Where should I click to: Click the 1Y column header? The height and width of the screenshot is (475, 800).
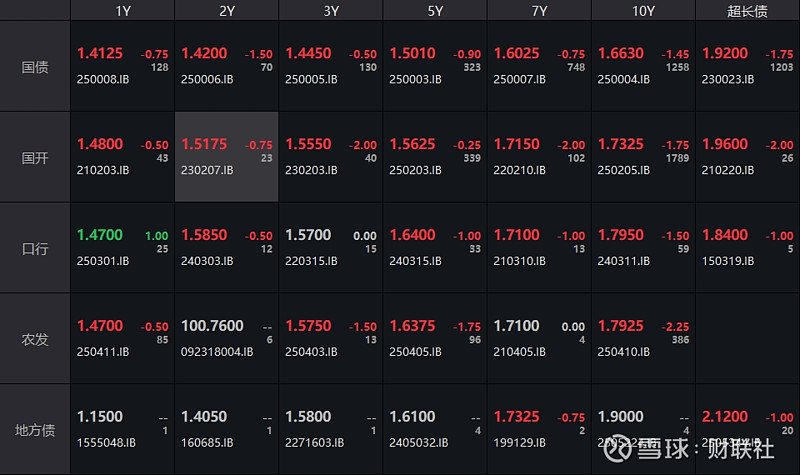click(122, 11)
